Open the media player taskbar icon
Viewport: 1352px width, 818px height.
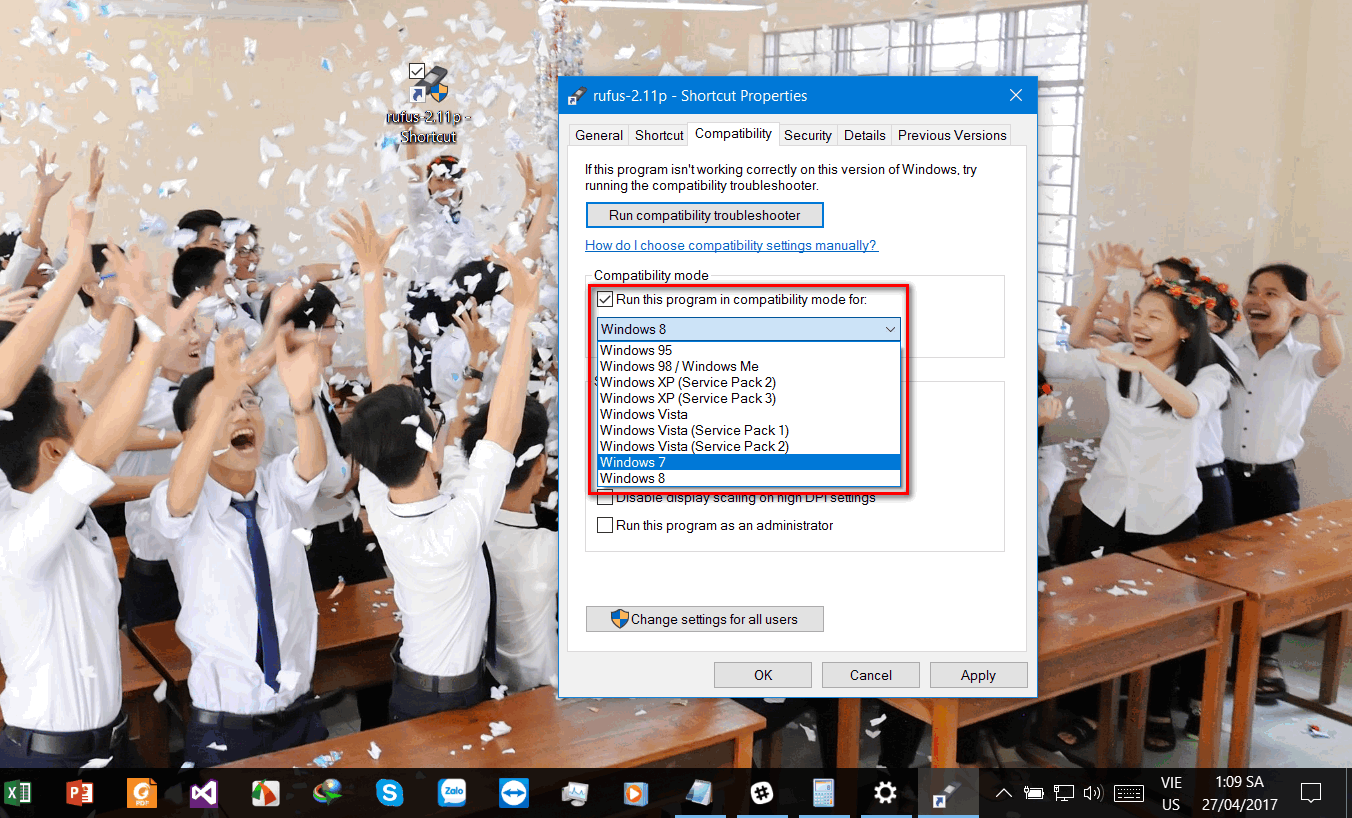(x=637, y=794)
